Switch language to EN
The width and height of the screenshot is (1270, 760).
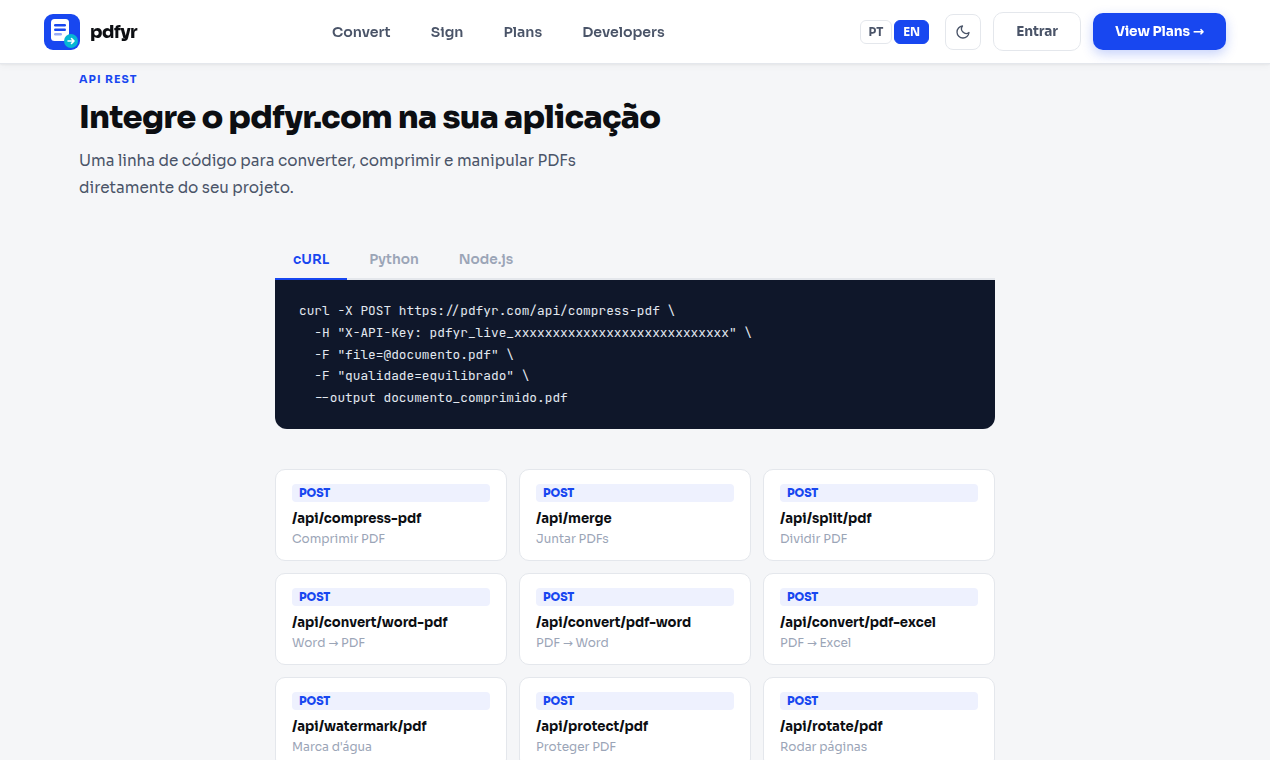point(911,32)
